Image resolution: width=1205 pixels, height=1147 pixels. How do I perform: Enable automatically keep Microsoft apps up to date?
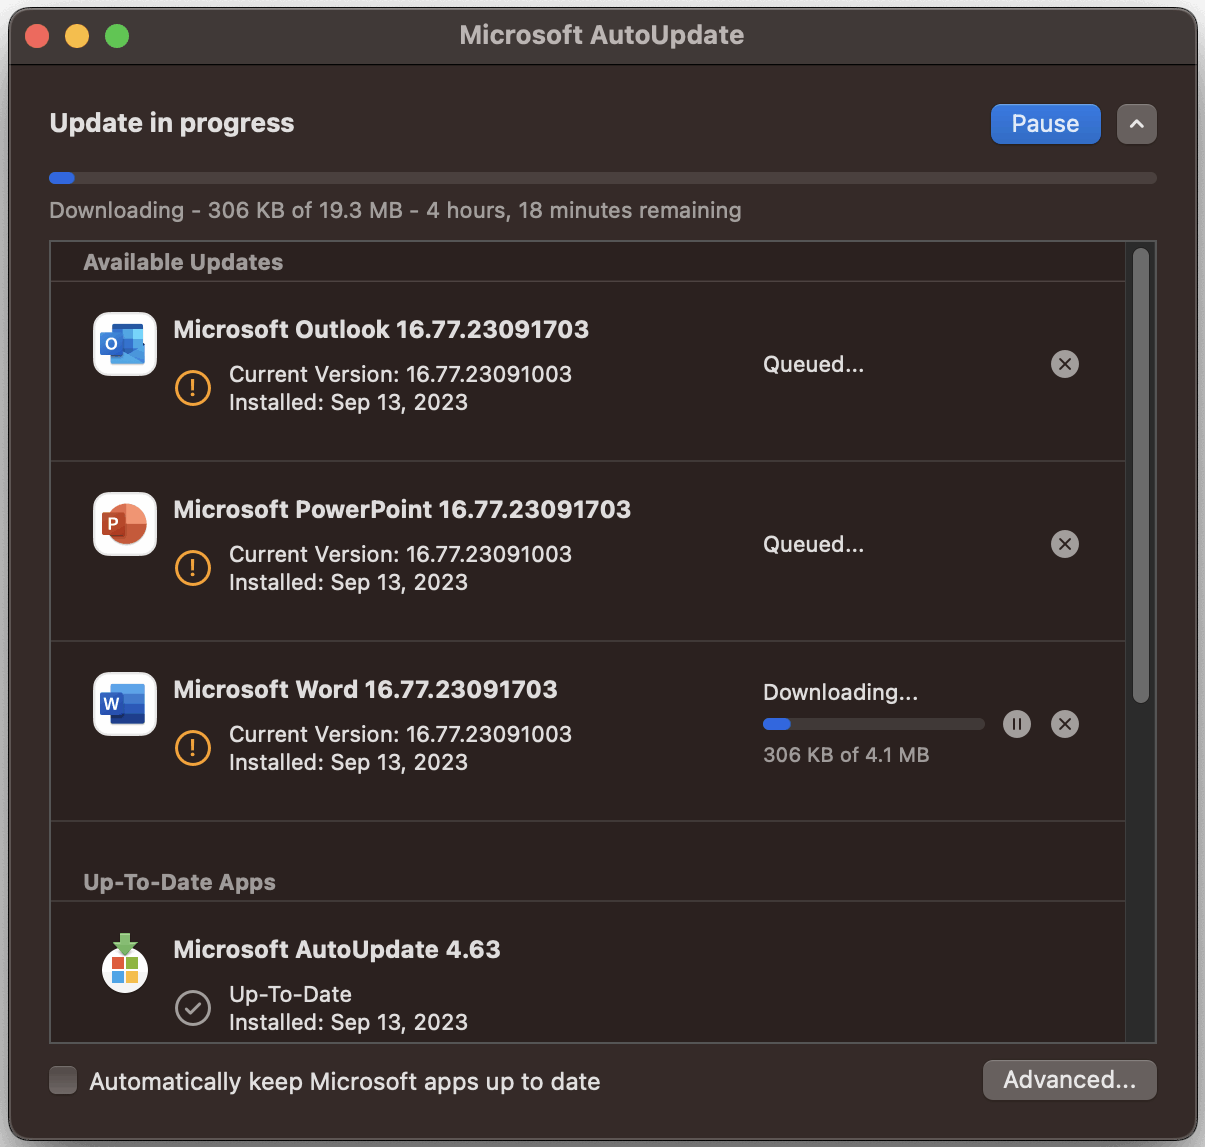click(63, 1080)
